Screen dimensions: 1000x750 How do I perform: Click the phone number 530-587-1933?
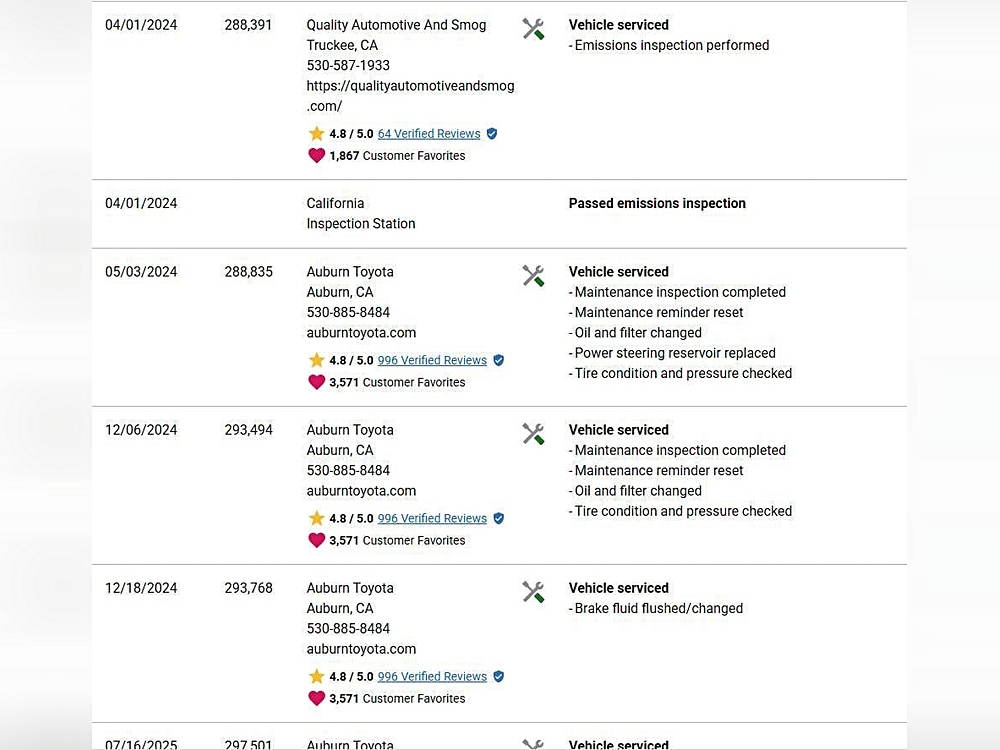coord(348,66)
